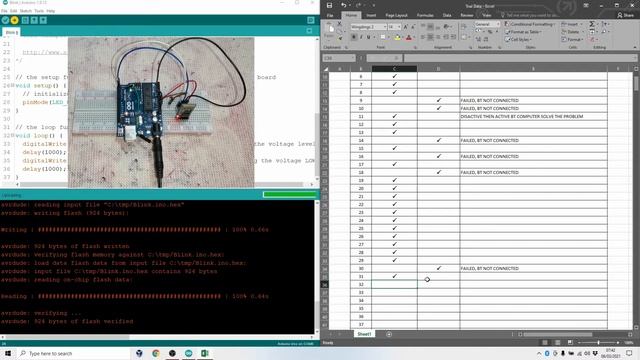640x360 pixels.
Task: Click the Borders icon in Excel
Action: pyautogui.click(x=383, y=37)
